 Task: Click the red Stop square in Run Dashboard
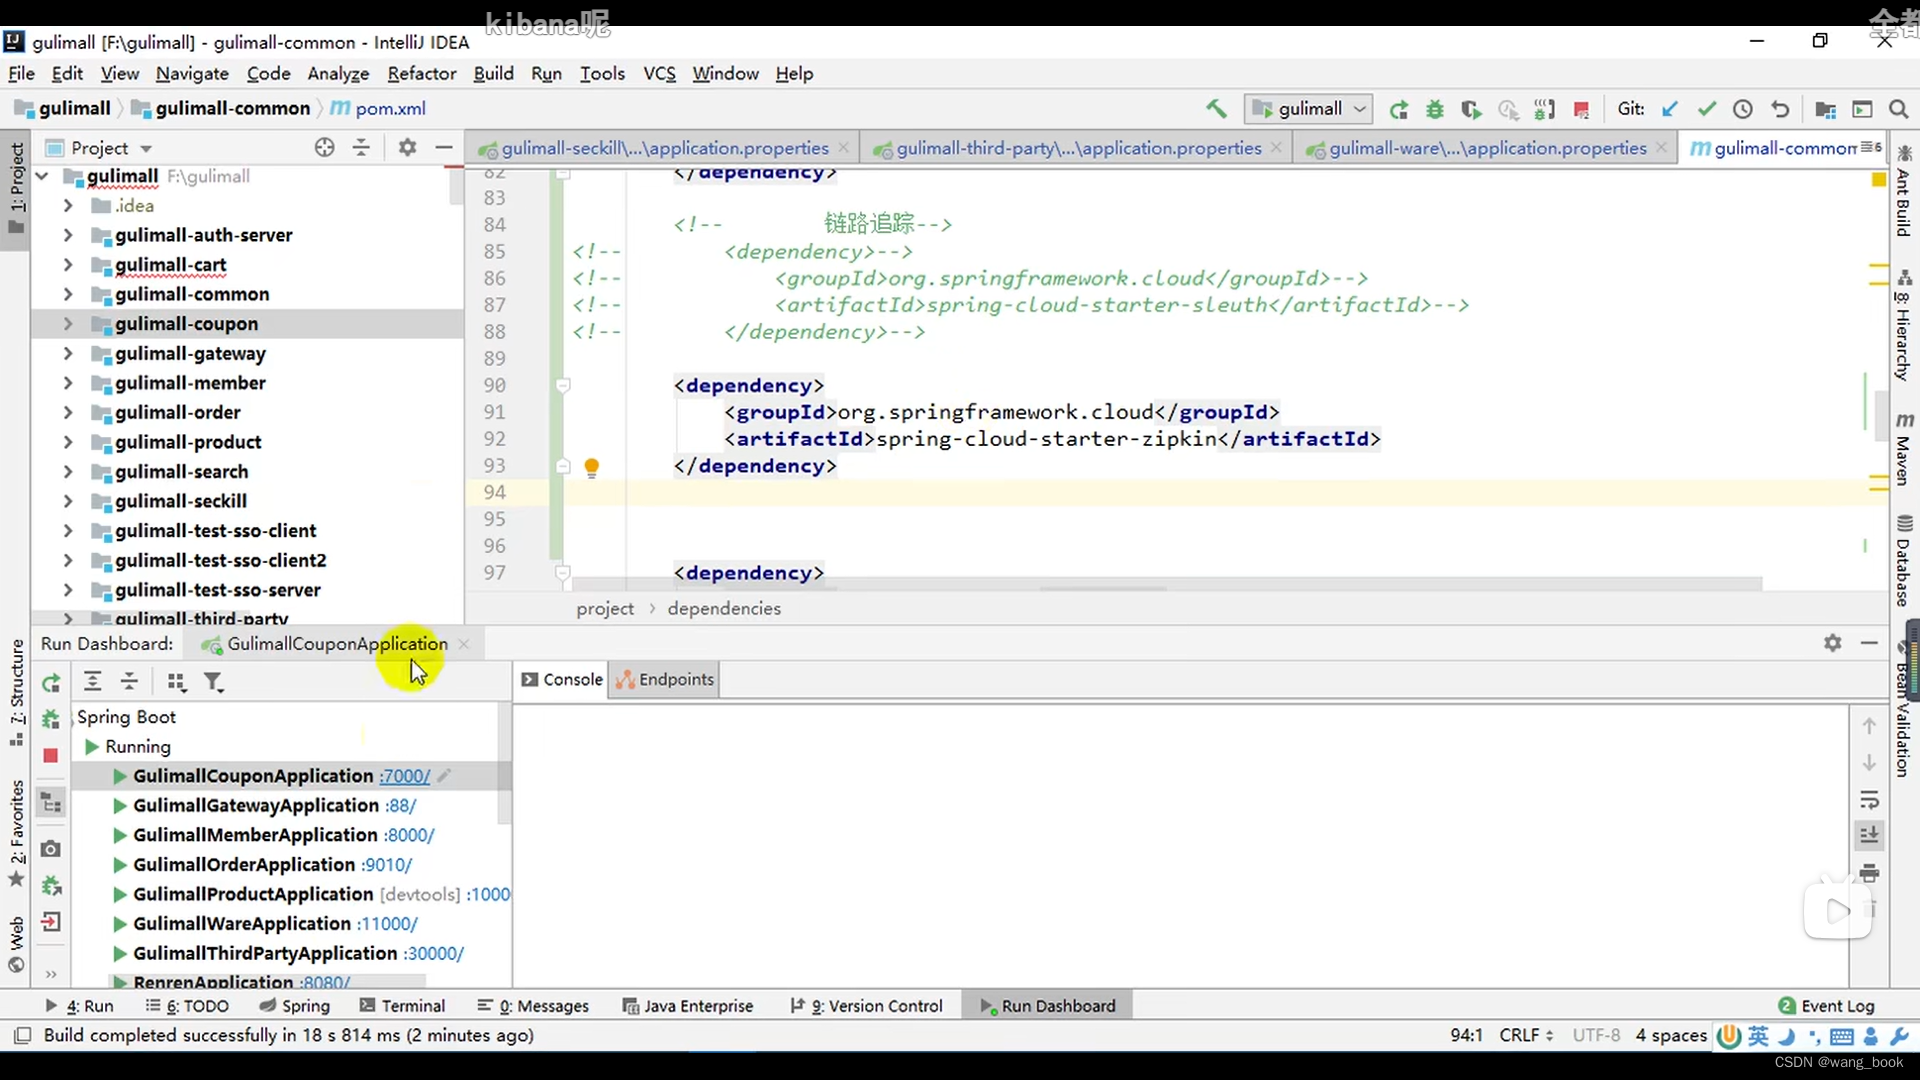pyautogui.click(x=51, y=756)
